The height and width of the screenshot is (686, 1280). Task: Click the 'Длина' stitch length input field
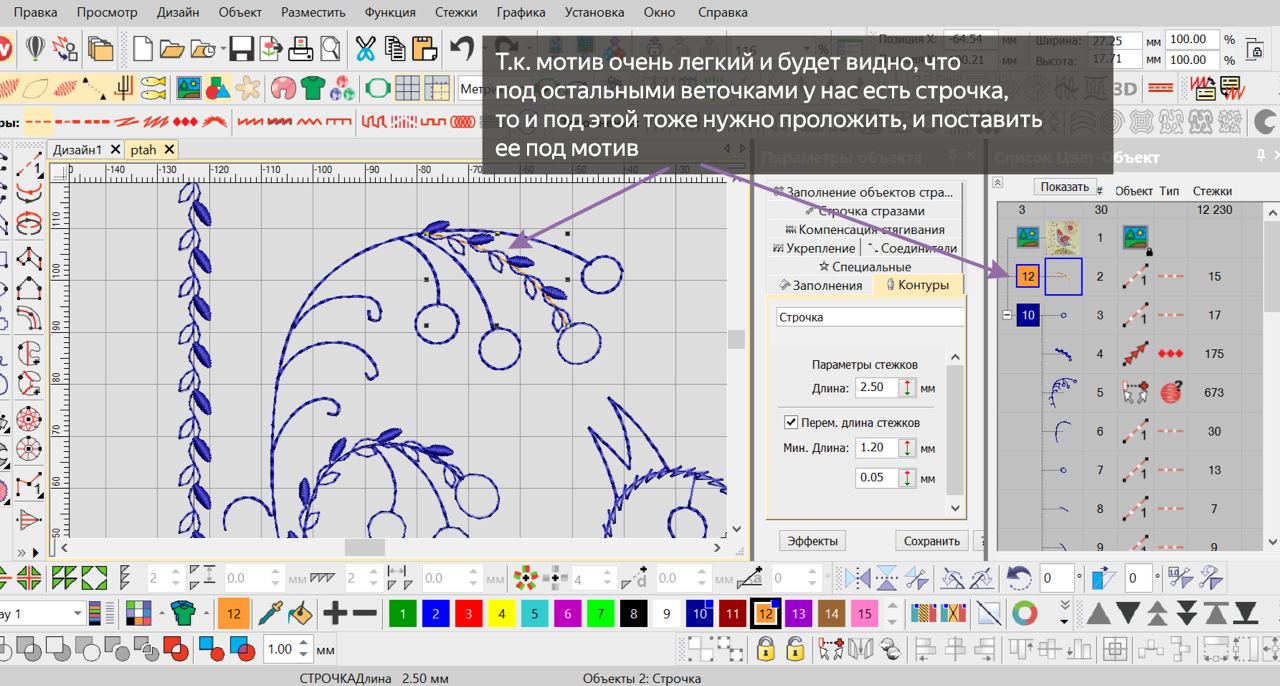875,388
